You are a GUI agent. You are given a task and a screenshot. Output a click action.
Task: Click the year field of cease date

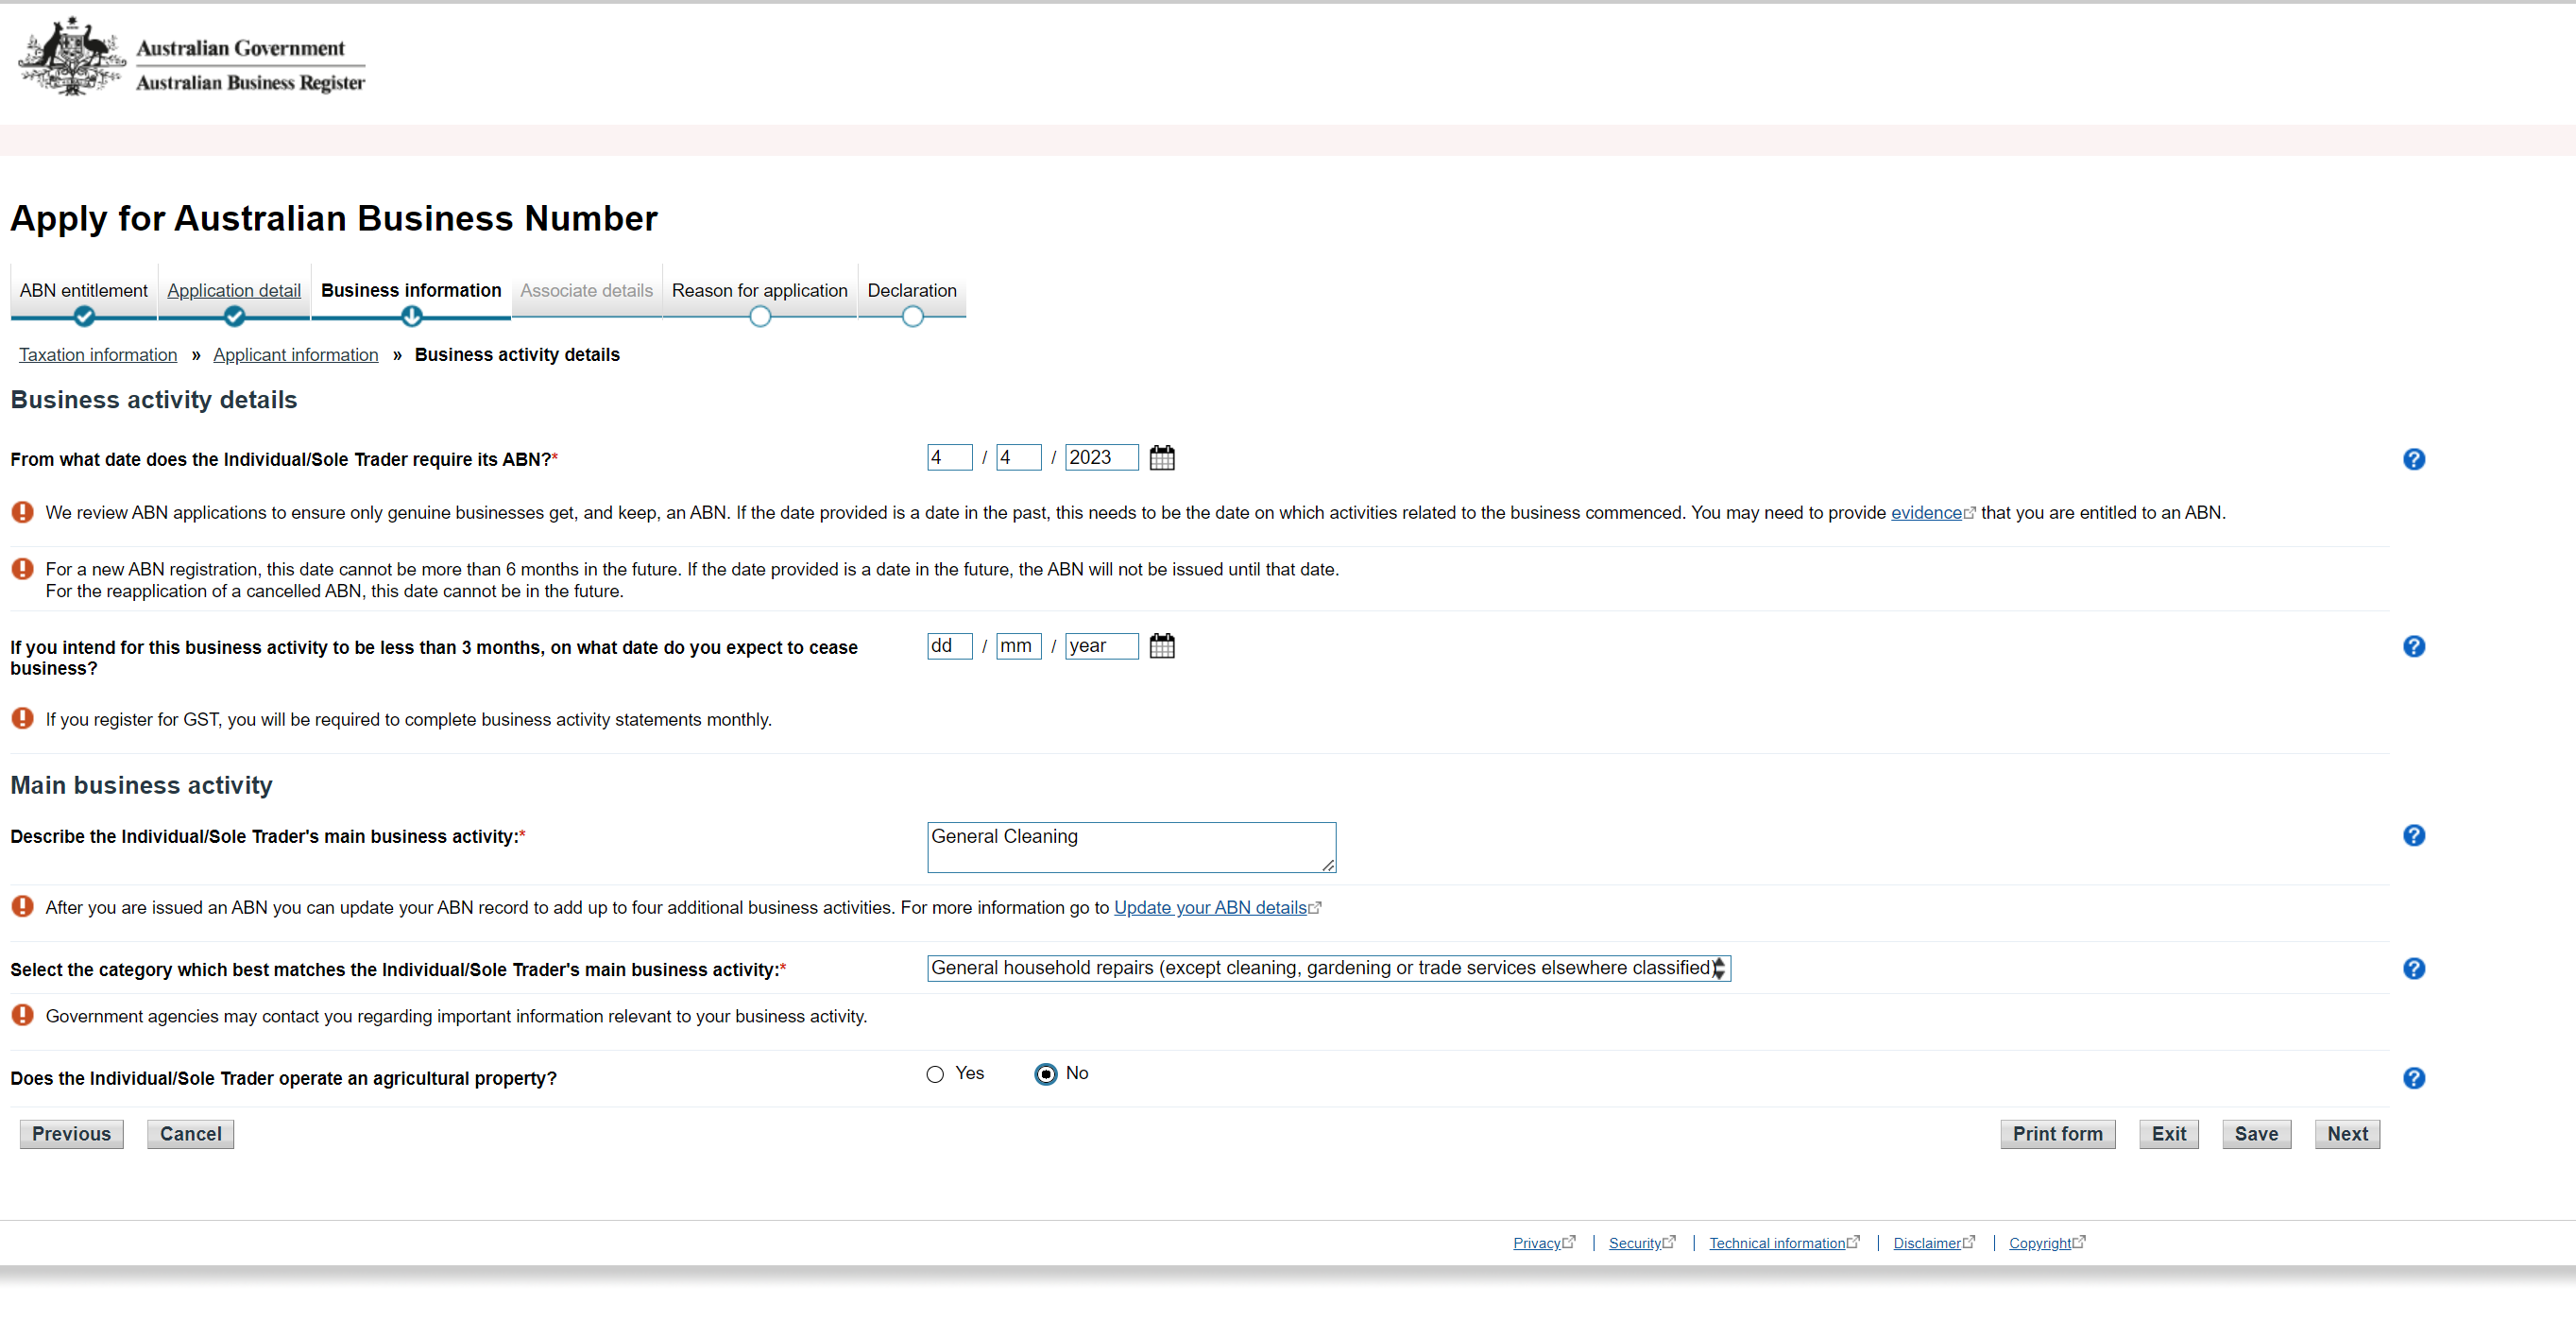tap(1100, 646)
